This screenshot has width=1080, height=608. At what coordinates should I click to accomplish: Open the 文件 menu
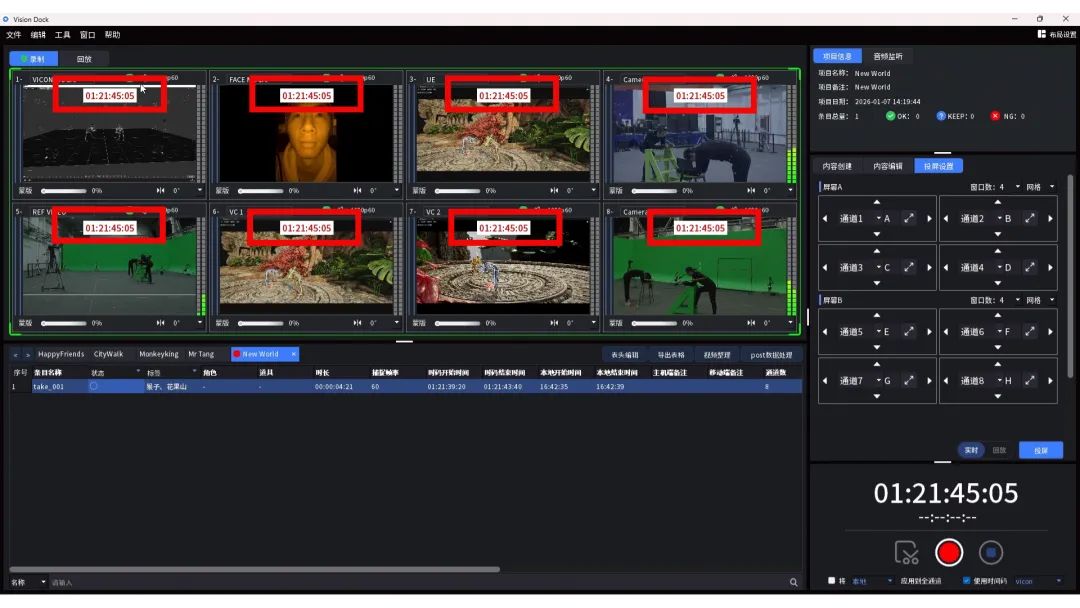[14, 34]
